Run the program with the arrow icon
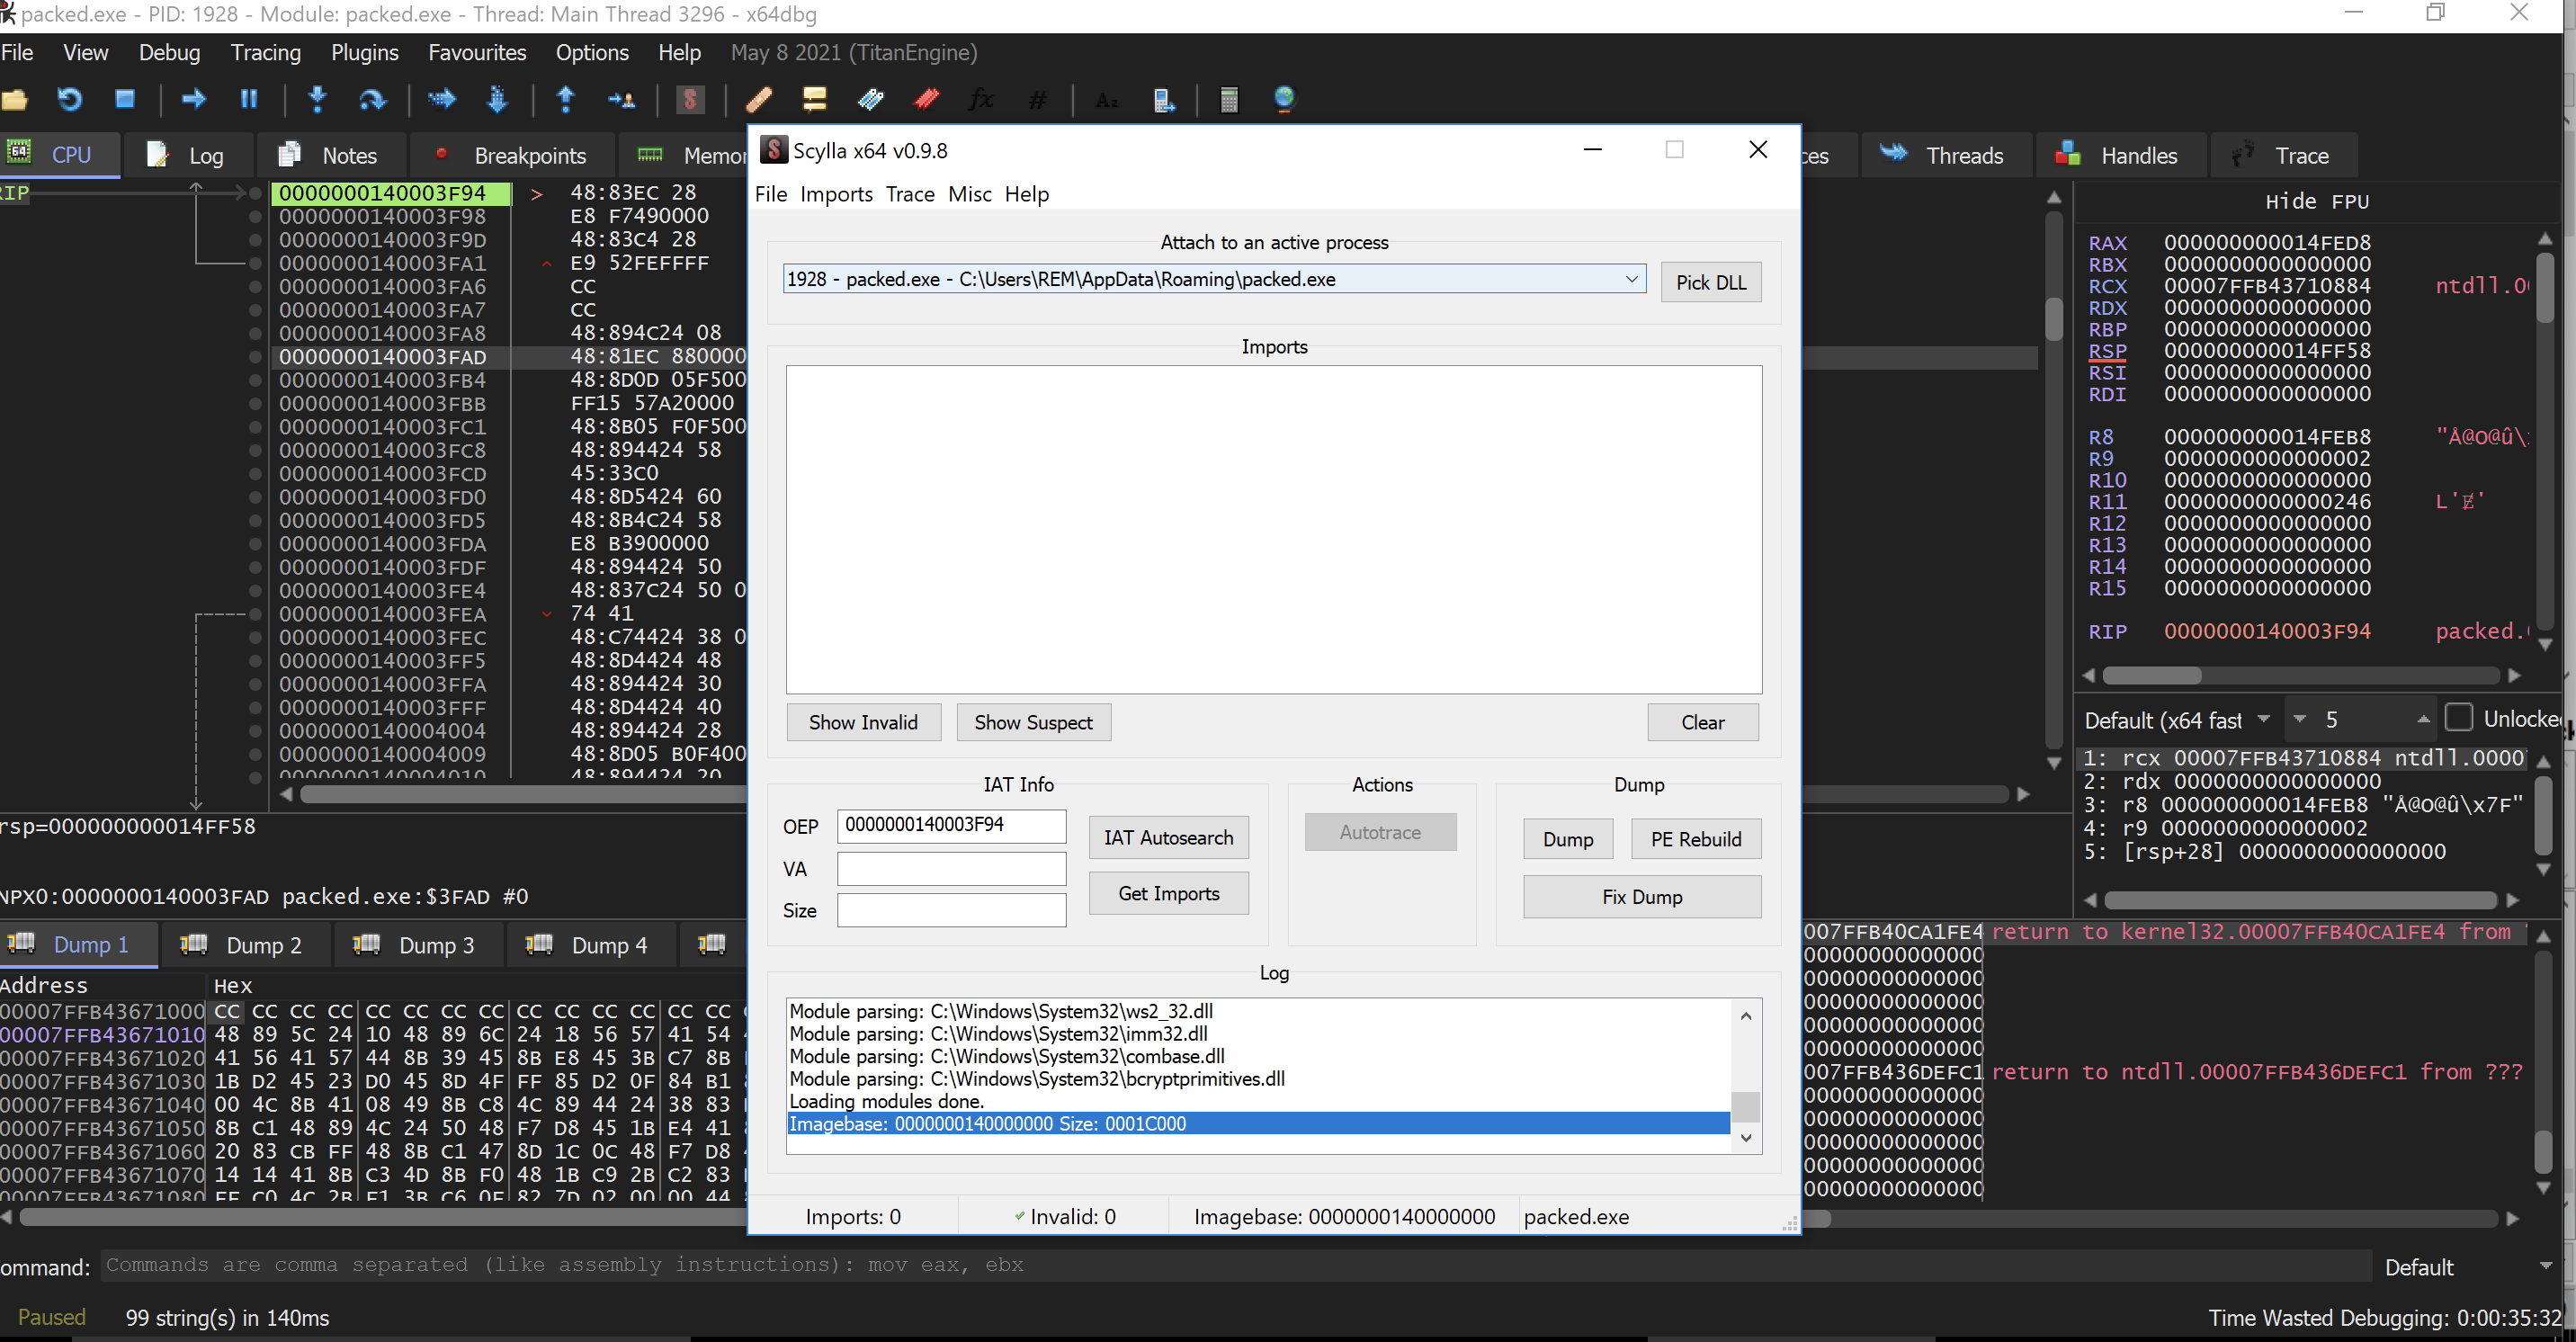The width and height of the screenshot is (2576, 1342). pos(194,99)
